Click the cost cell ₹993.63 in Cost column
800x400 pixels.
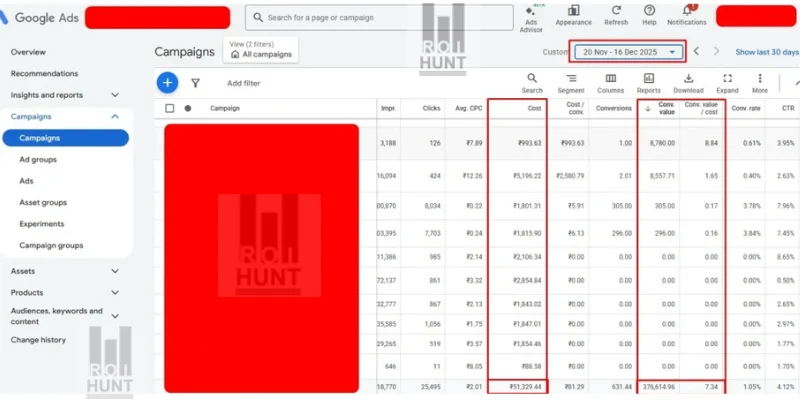pos(528,143)
